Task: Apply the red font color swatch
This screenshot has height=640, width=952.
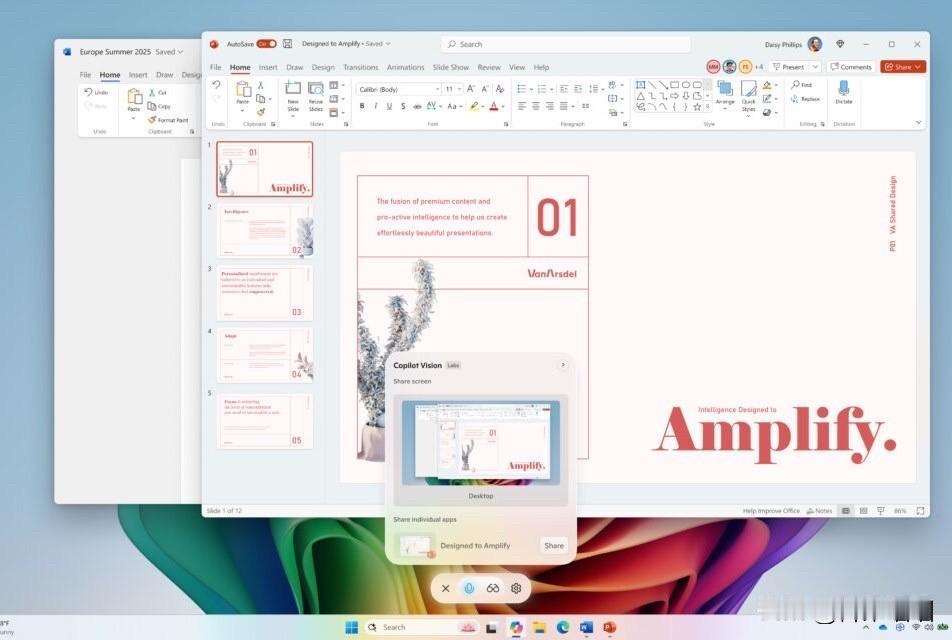Action: [494, 106]
